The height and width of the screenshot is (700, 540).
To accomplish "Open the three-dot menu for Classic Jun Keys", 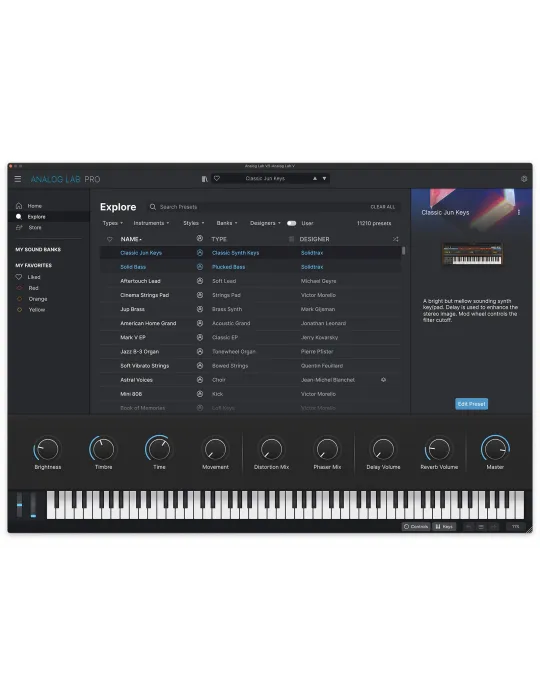I will click(519, 212).
